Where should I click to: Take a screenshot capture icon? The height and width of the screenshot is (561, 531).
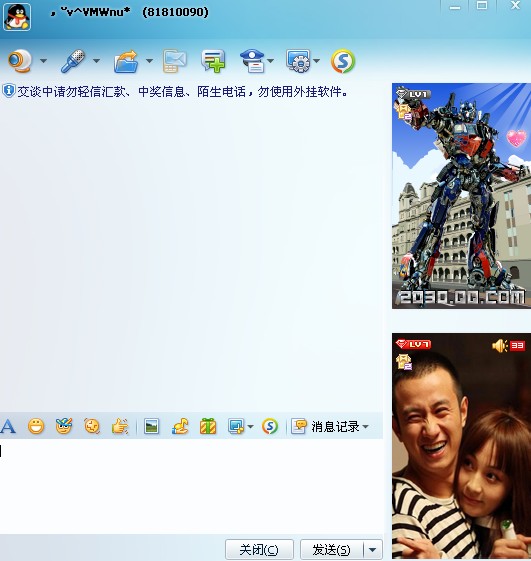(236, 426)
